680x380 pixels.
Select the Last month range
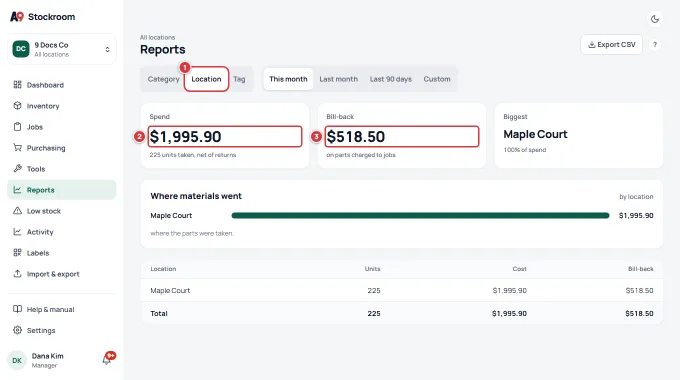339,79
